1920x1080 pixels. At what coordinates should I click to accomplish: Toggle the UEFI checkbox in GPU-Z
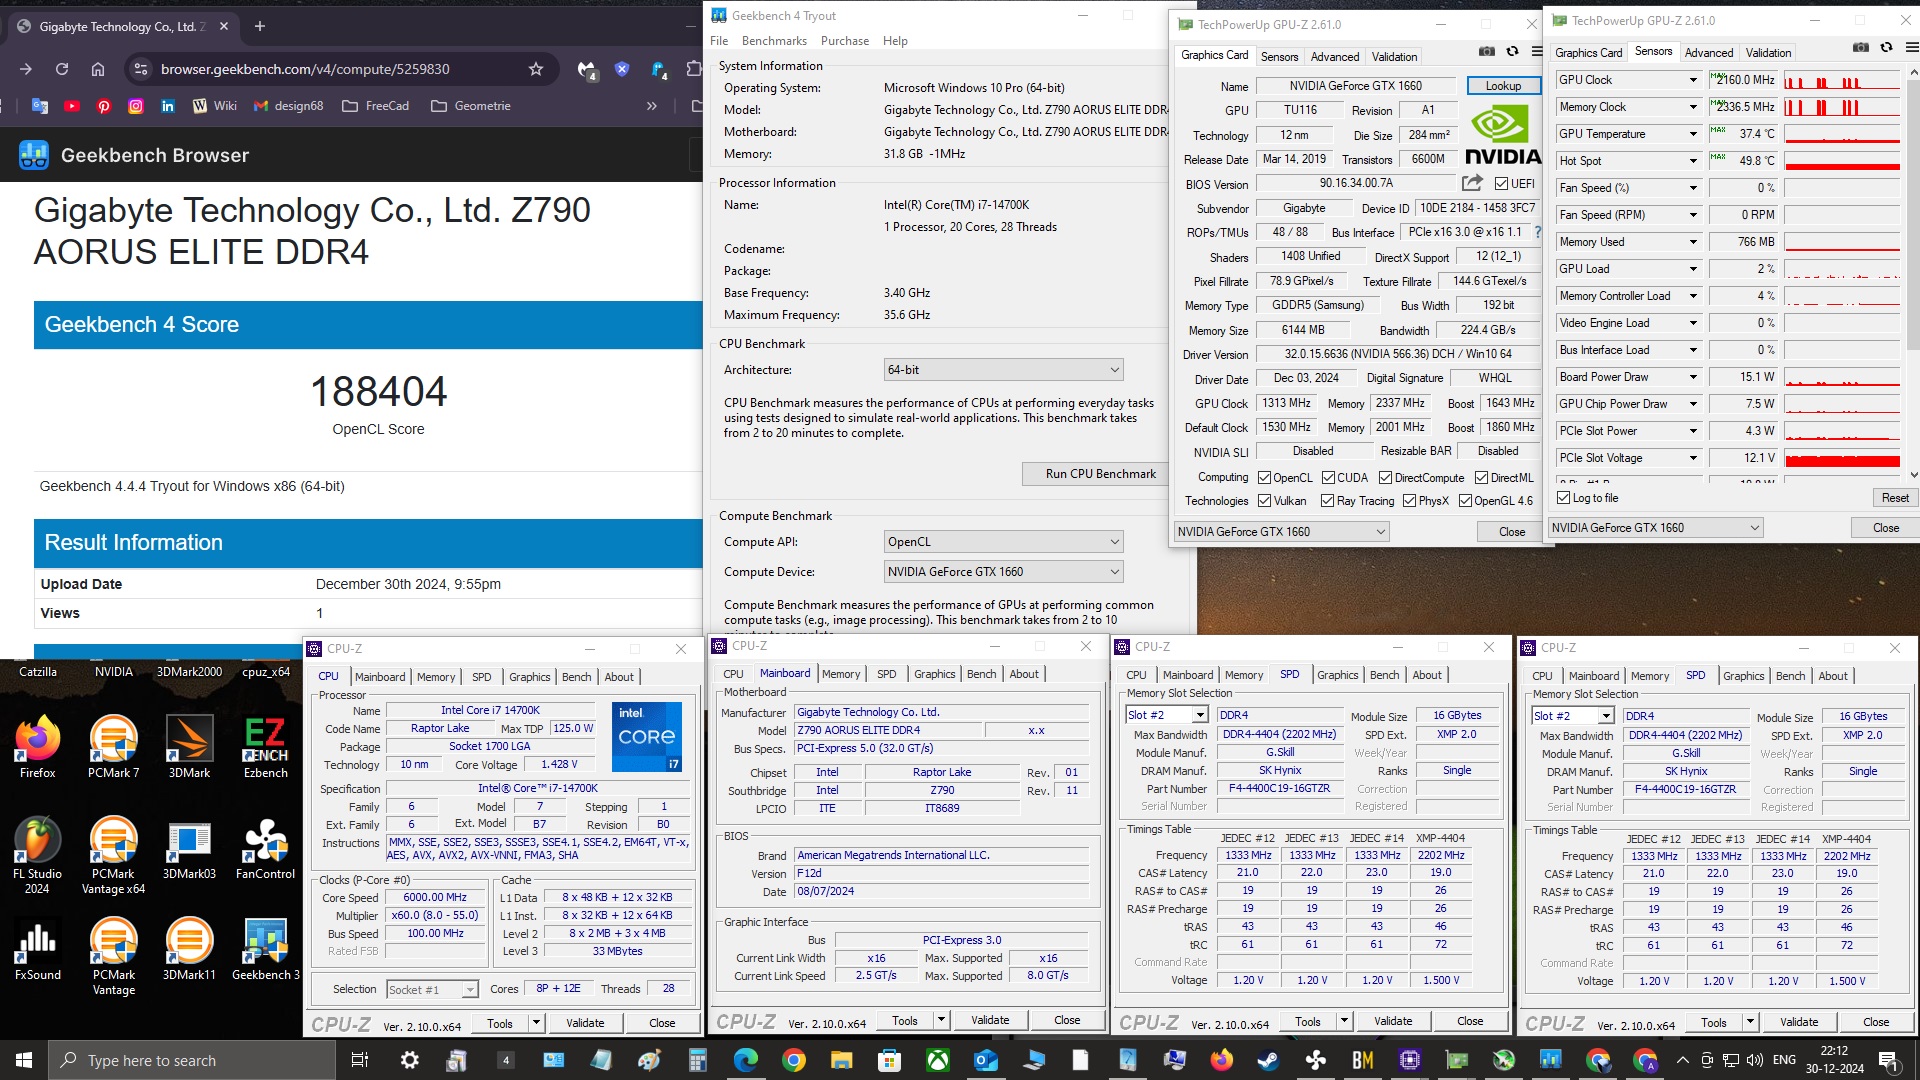click(1501, 184)
